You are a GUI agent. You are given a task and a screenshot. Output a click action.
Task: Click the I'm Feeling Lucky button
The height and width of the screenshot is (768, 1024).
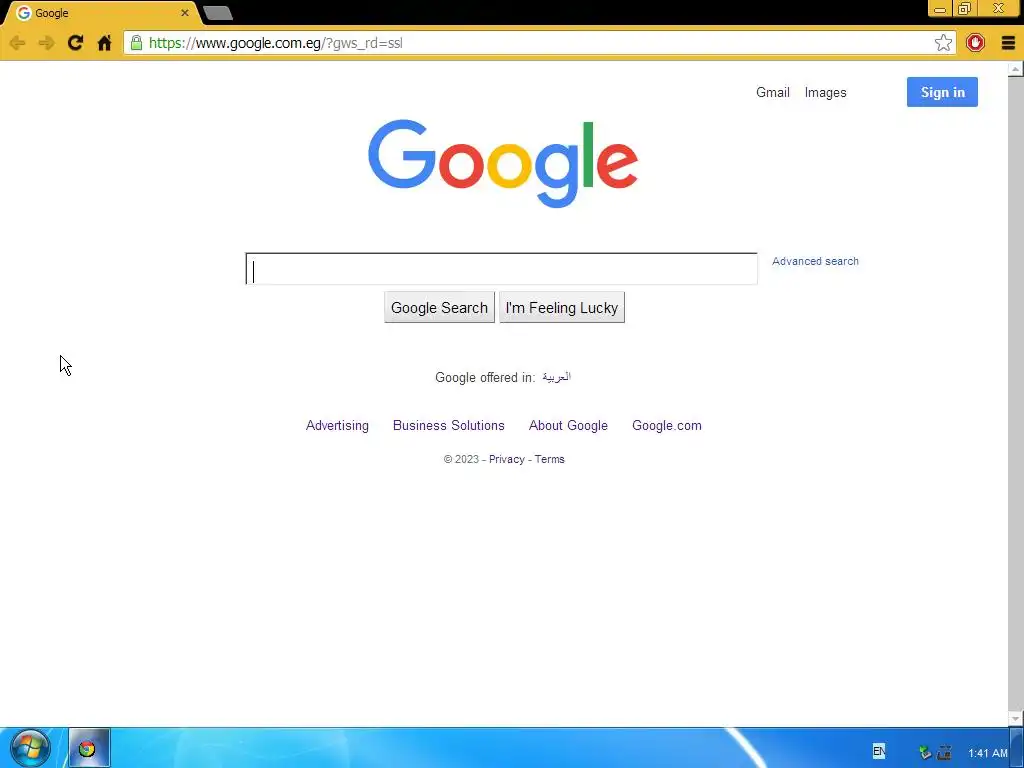562,307
